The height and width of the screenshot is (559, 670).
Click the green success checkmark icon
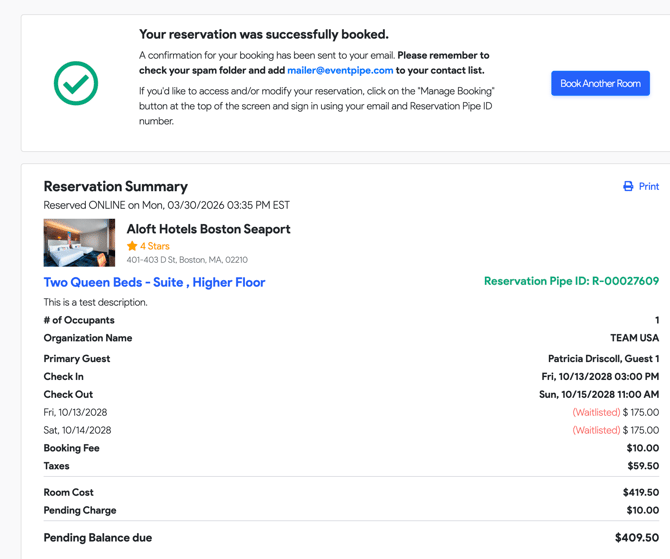(x=76, y=84)
